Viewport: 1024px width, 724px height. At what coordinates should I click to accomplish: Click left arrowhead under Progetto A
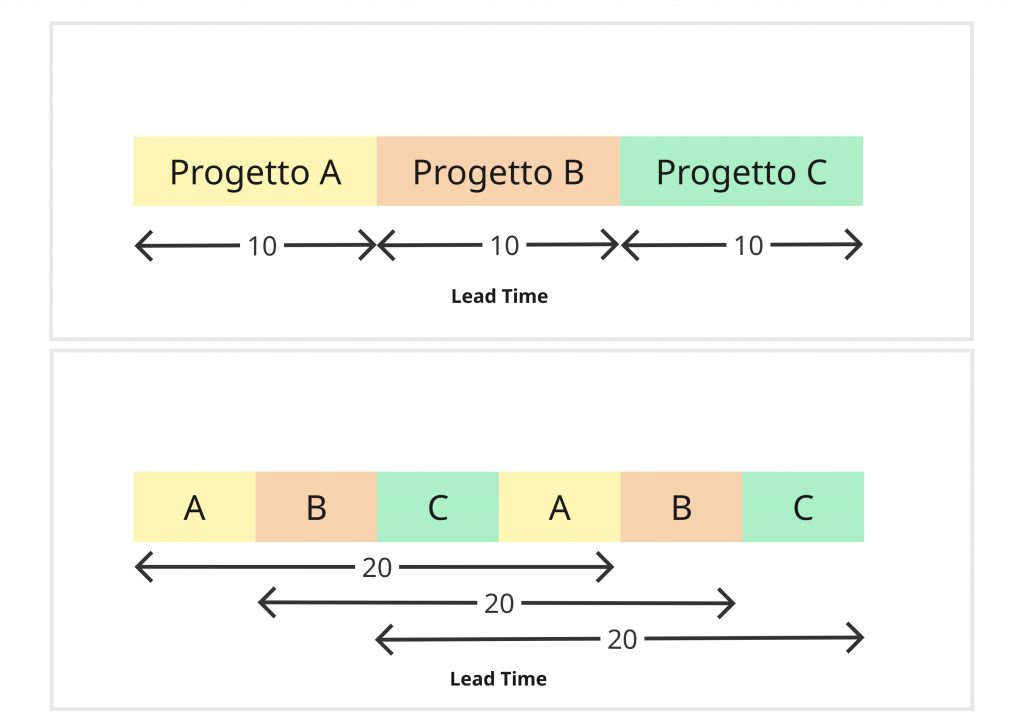click(144, 245)
